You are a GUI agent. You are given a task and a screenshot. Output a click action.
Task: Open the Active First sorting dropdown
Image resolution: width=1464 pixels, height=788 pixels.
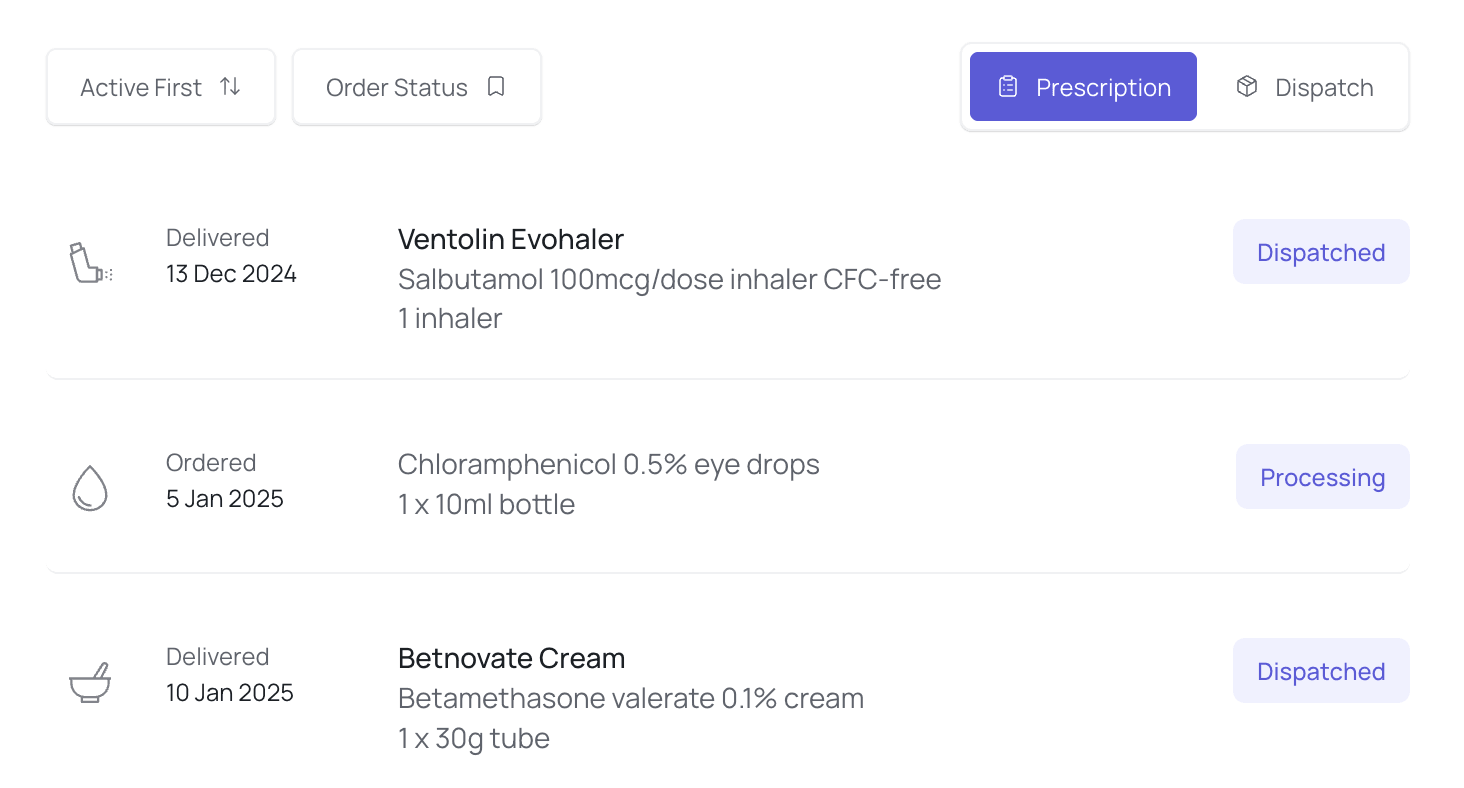[160, 86]
